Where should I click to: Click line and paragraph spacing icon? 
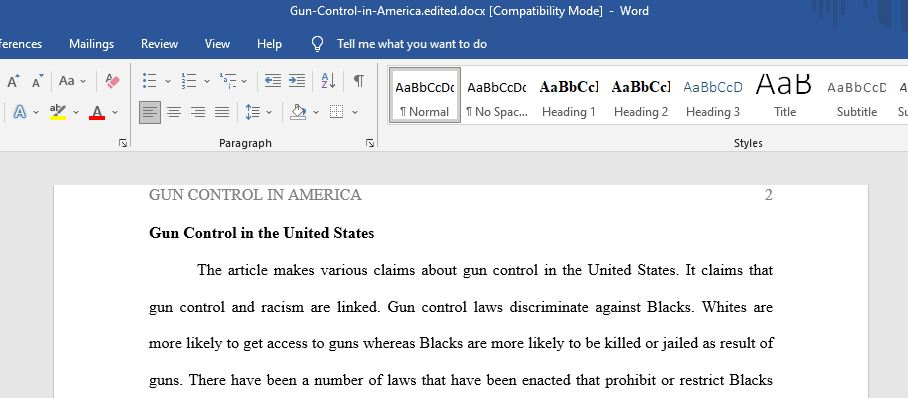coord(252,112)
